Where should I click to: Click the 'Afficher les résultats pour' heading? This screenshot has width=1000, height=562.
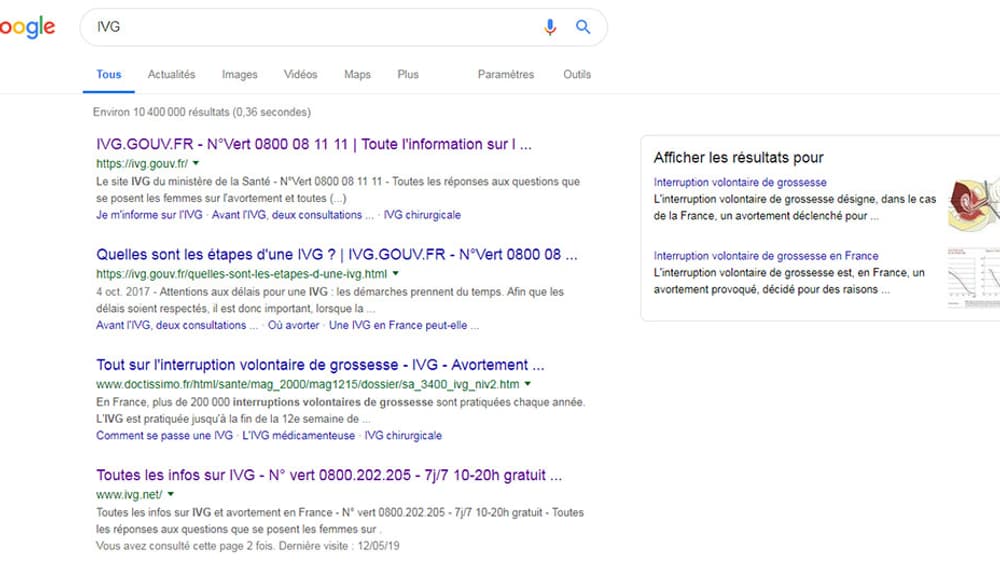tap(739, 158)
